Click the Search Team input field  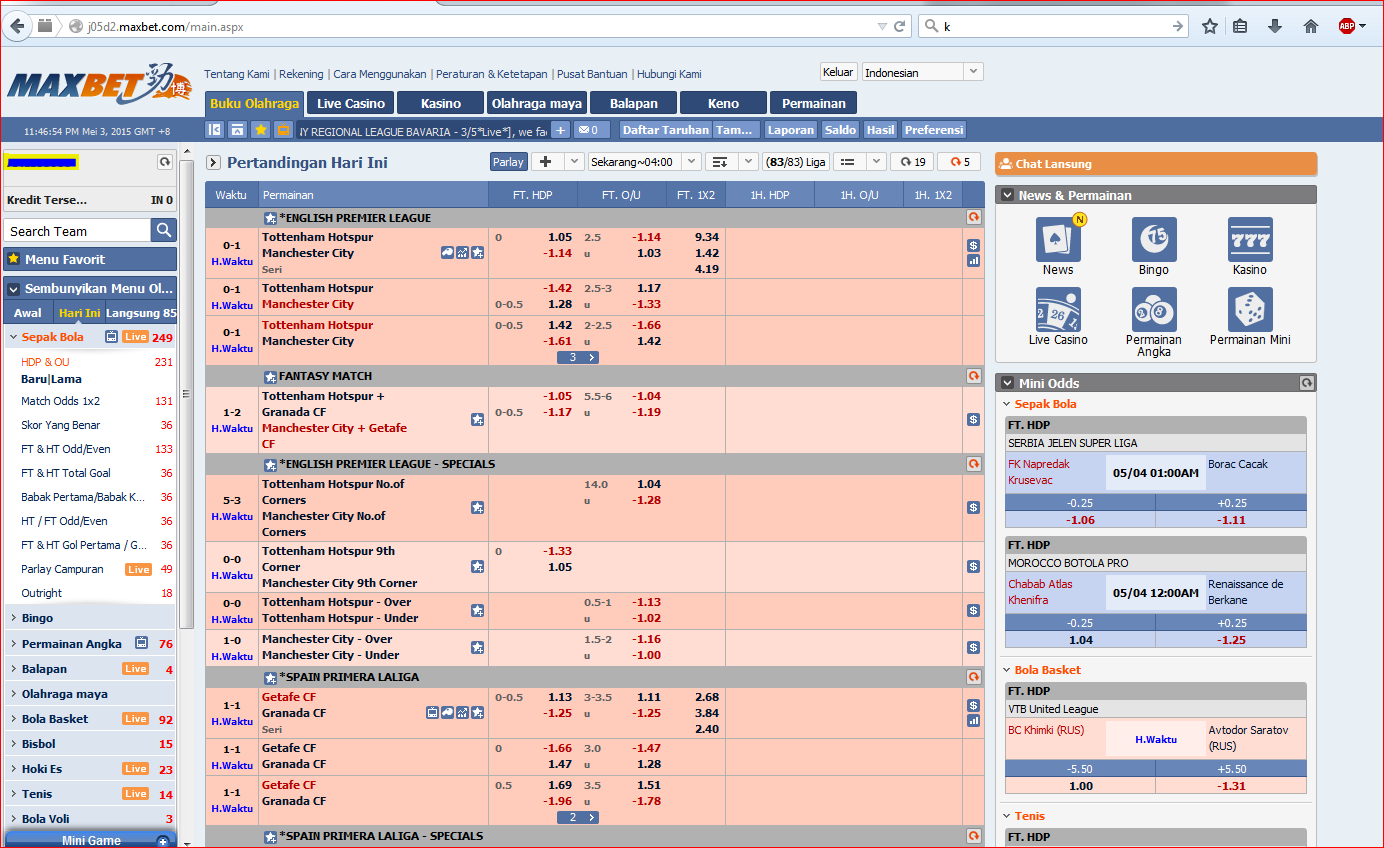[78, 231]
